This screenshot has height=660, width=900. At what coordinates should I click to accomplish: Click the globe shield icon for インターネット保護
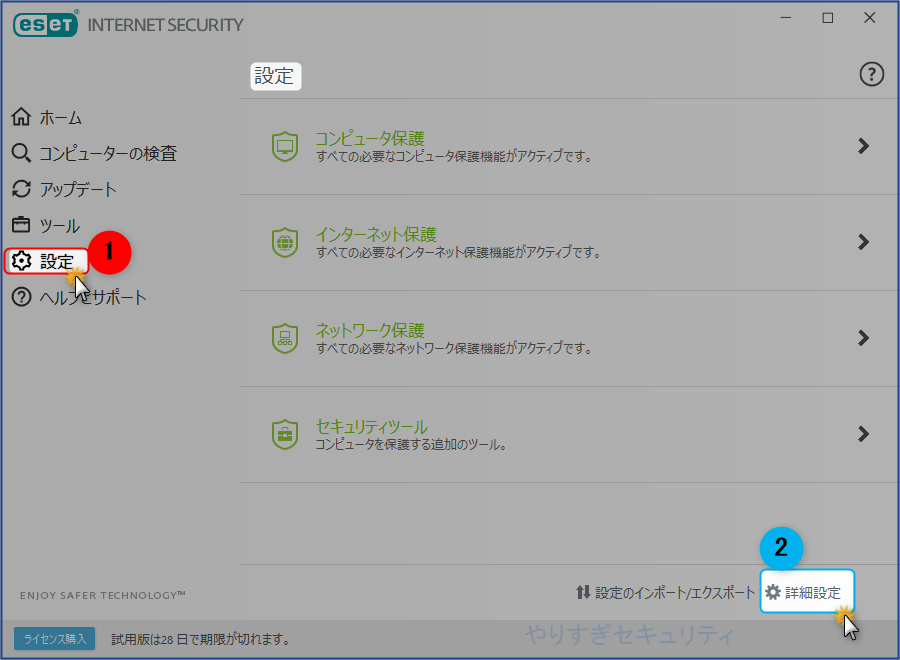tap(285, 242)
